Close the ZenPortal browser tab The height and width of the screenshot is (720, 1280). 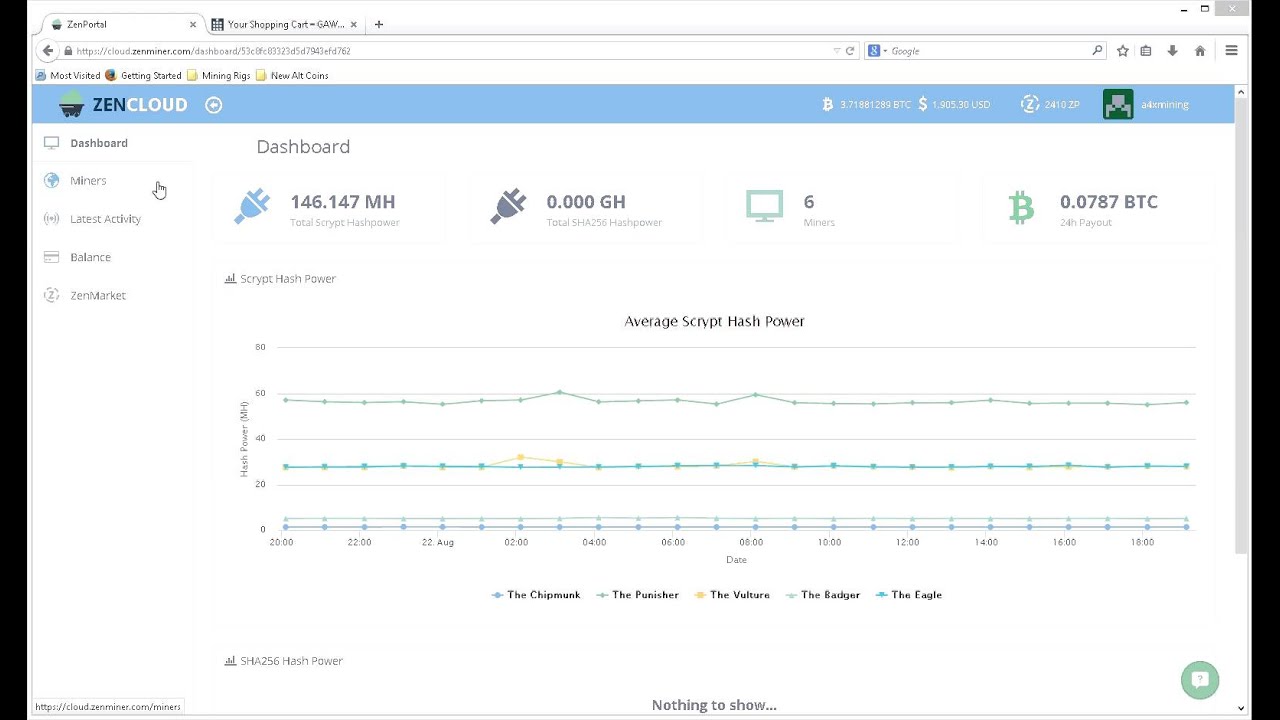pos(193,24)
